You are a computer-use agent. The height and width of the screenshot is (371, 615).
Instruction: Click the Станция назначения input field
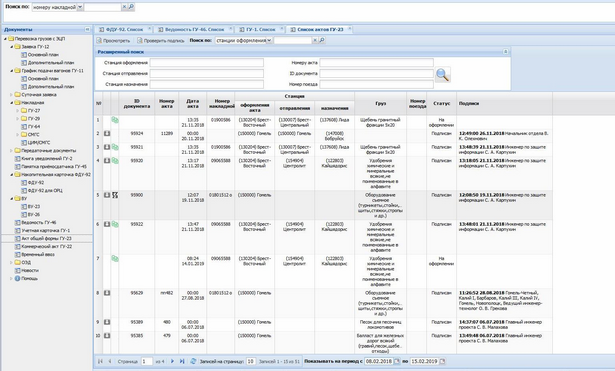tap(207, 84)
